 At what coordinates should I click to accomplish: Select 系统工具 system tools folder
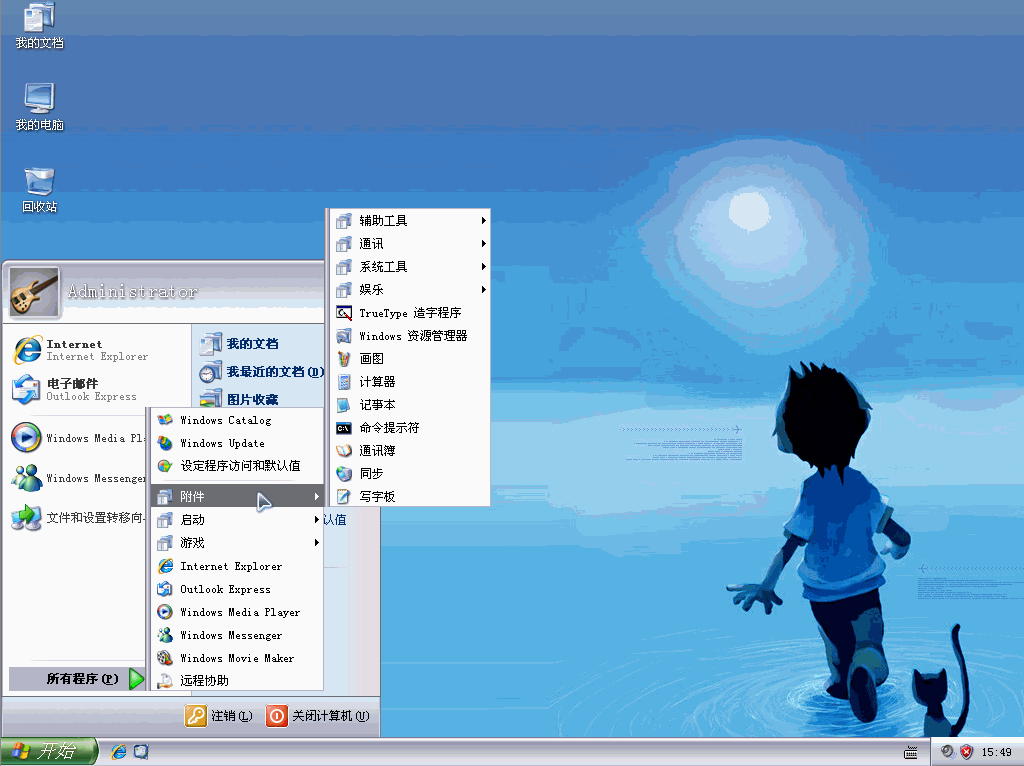click(x=410, y=266)
